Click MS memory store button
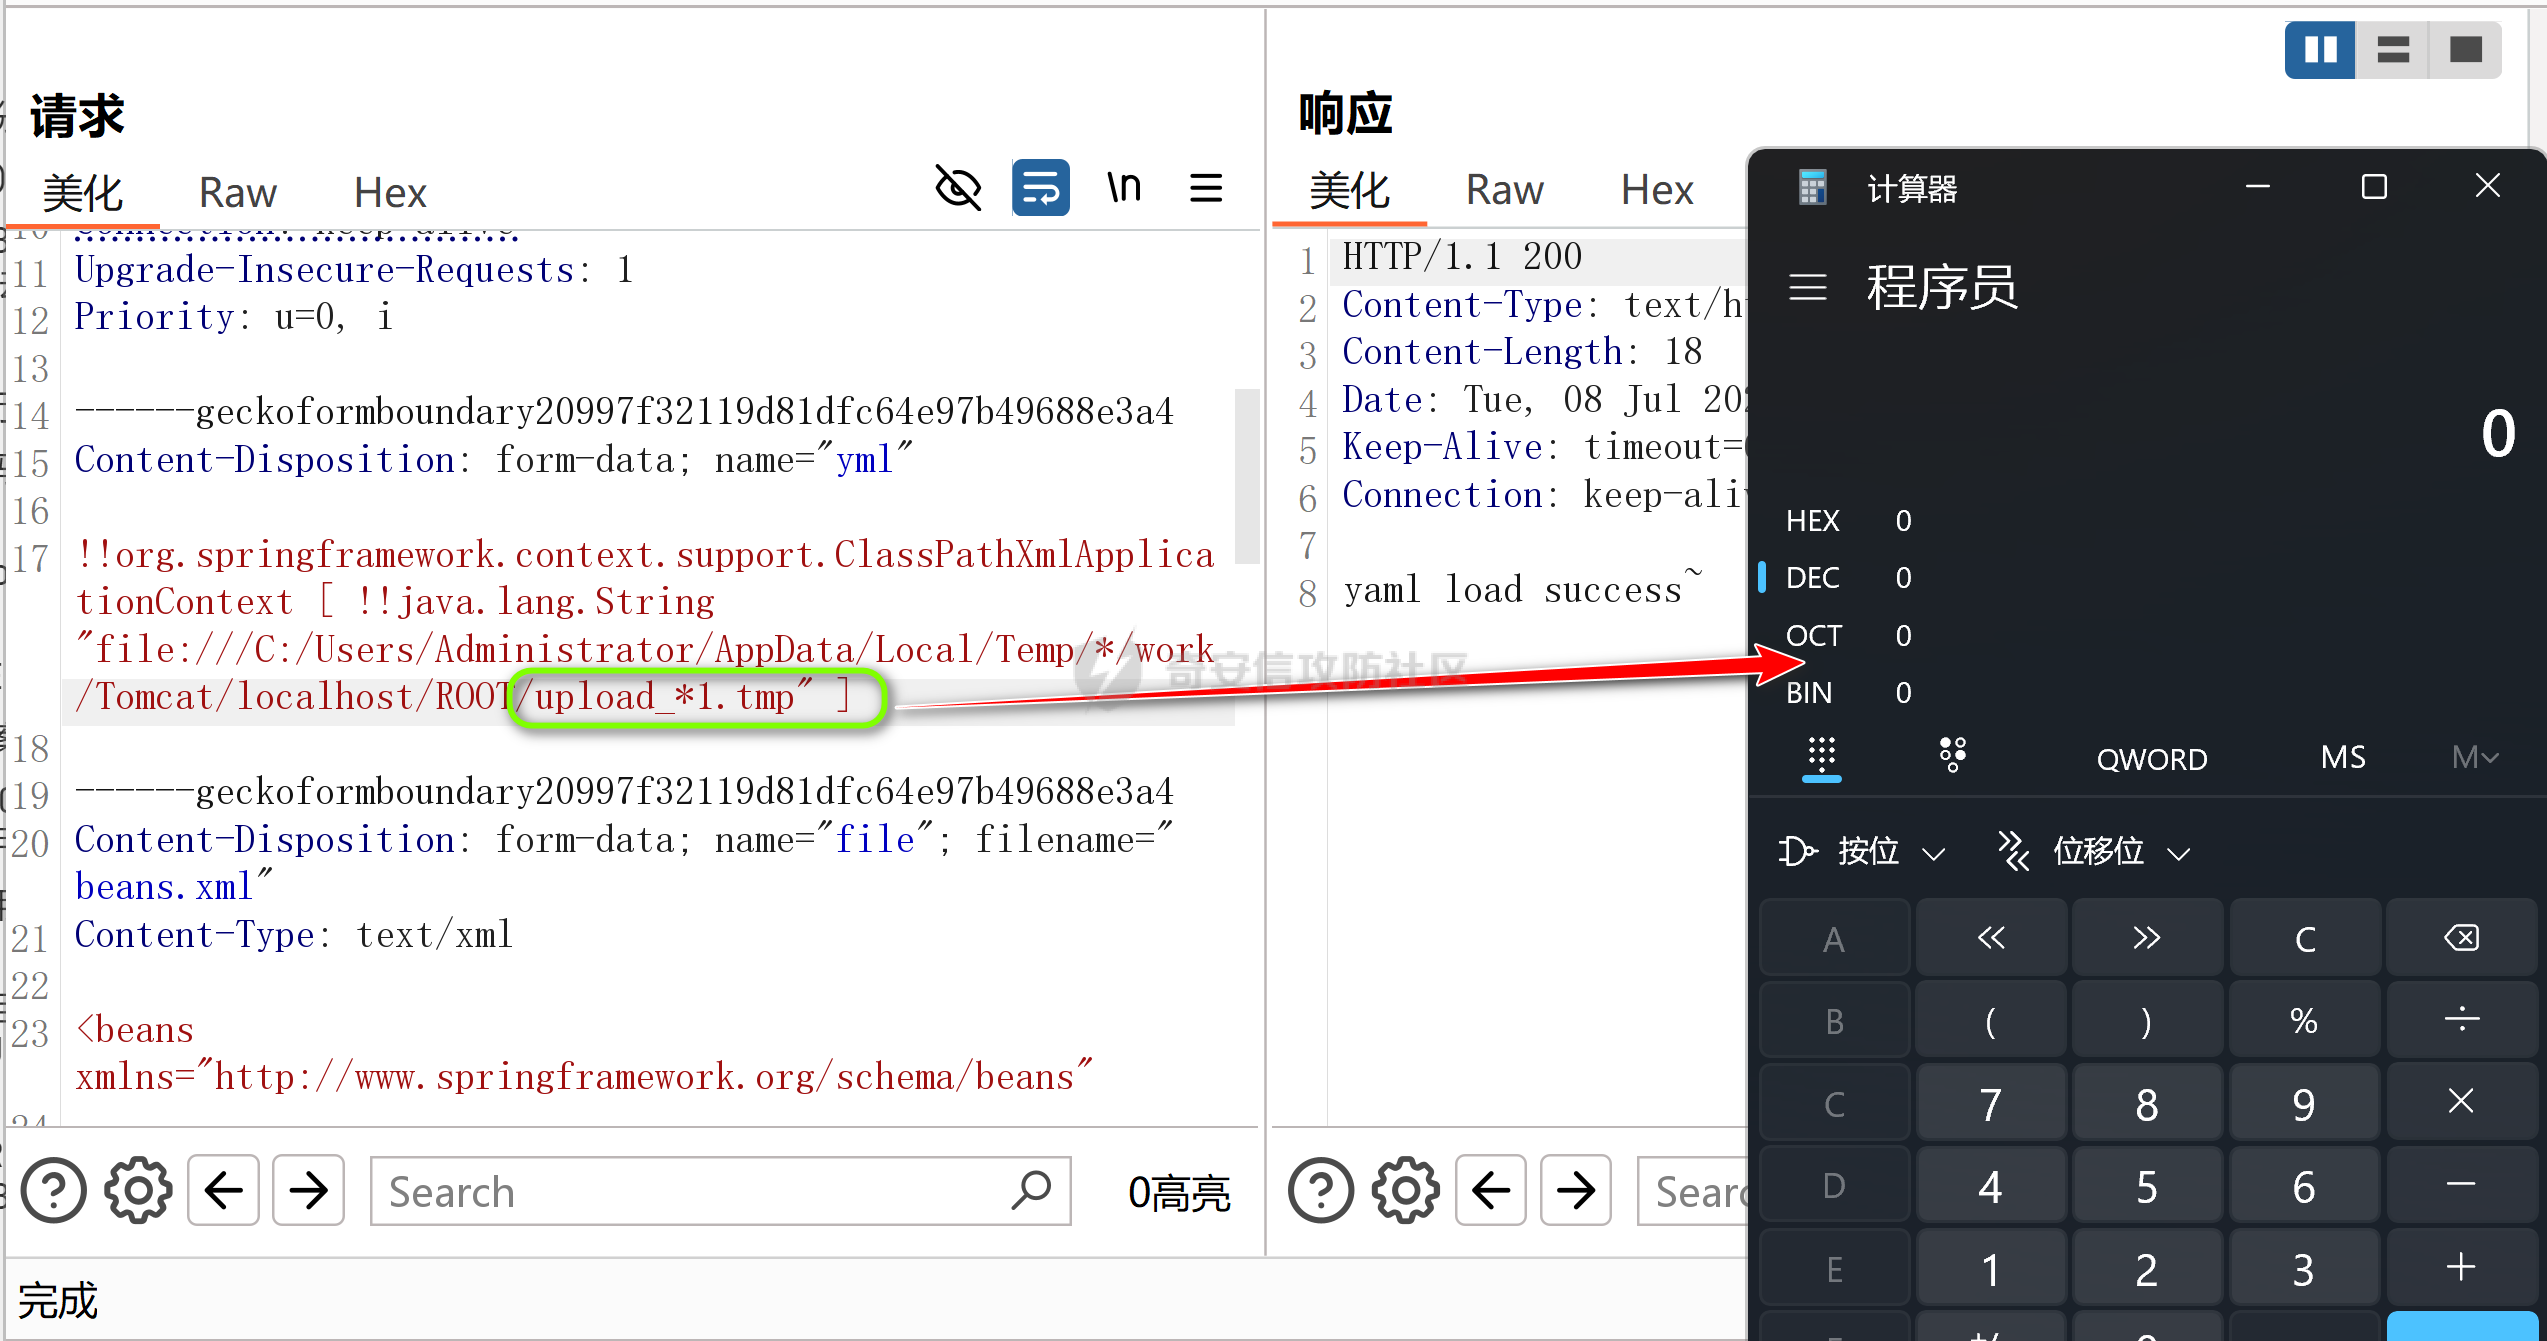The image size is (2547, 1341). [x=2343, y=757]
